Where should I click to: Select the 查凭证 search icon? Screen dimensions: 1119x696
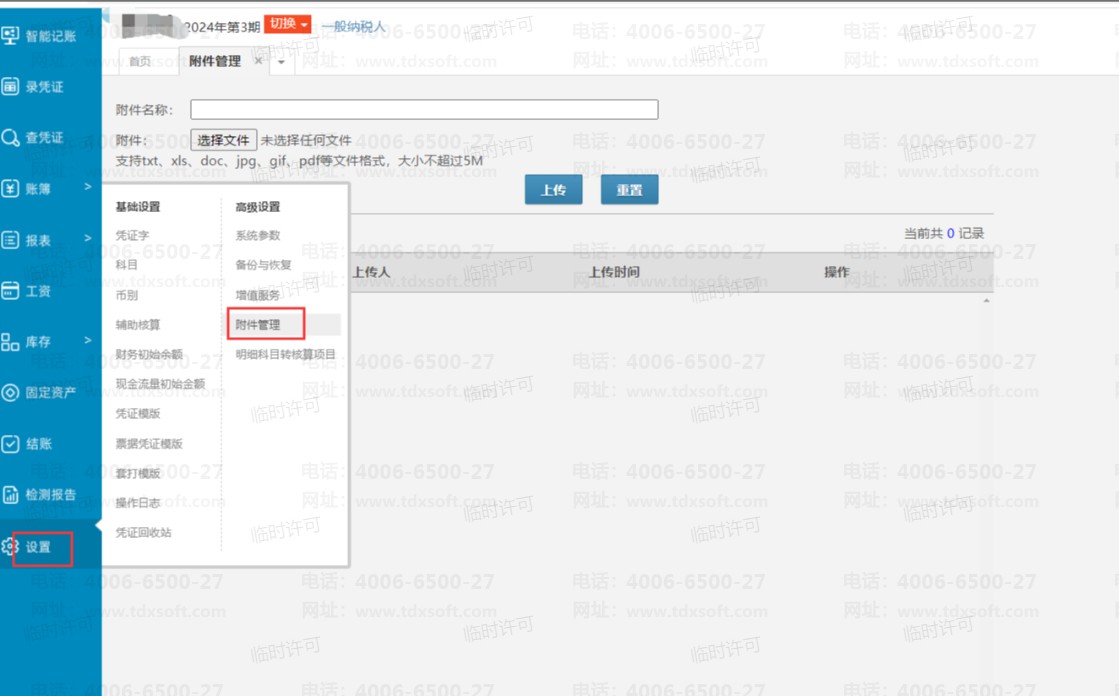[x=11, y=138]
